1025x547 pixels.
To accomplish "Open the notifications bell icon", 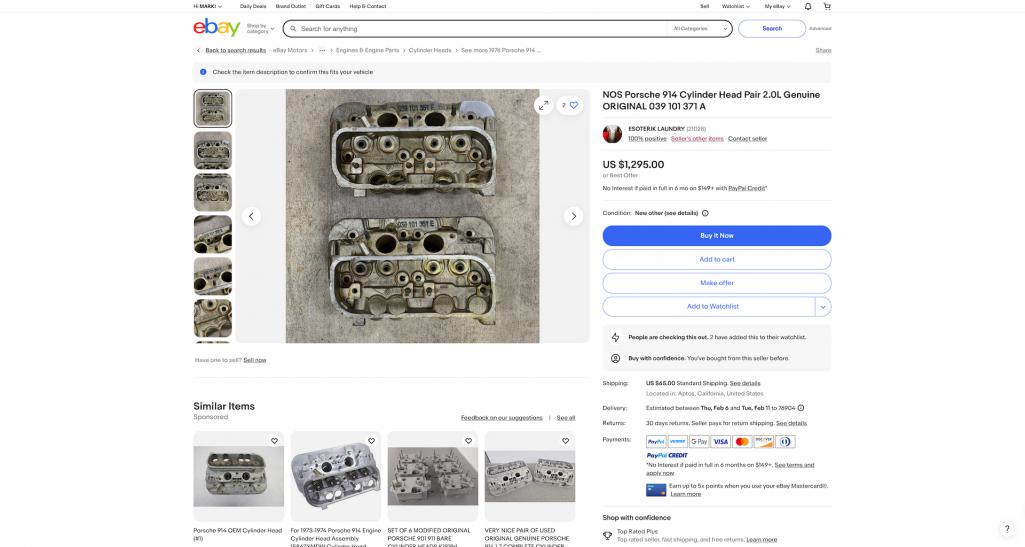I will coord(808,7).
